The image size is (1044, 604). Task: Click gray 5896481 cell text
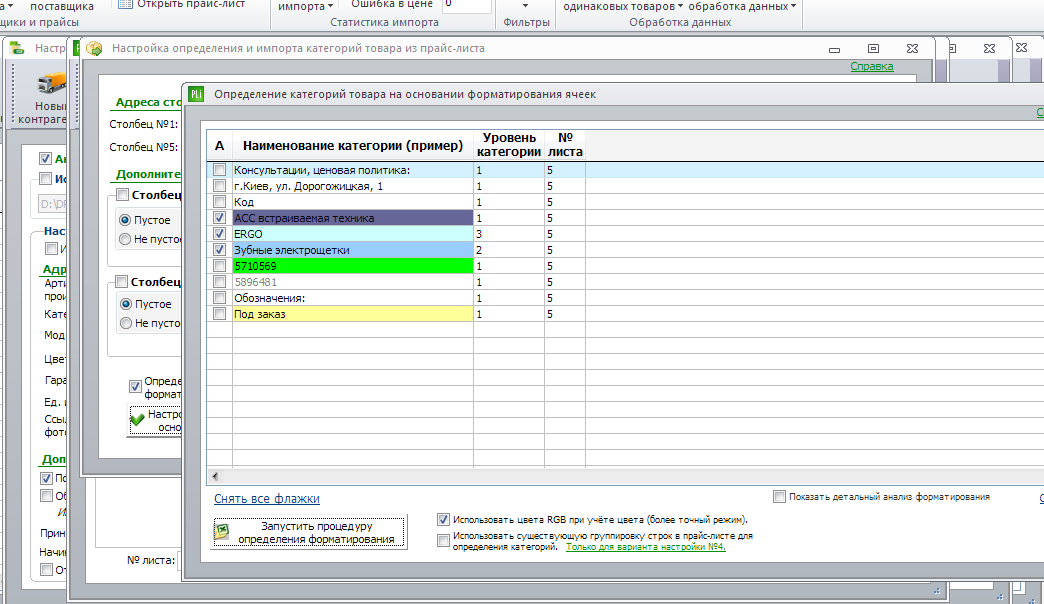[255, 282]
